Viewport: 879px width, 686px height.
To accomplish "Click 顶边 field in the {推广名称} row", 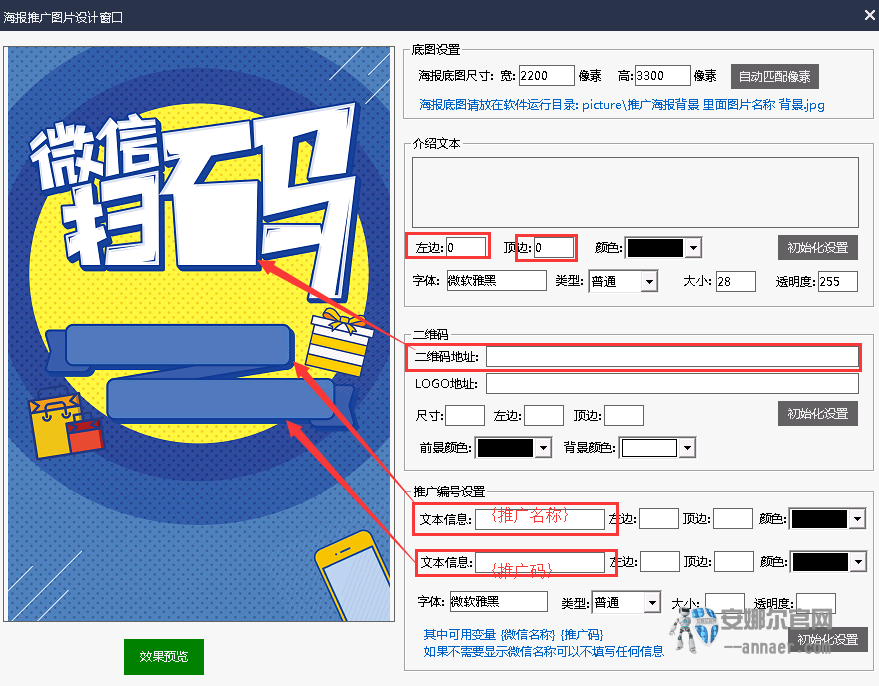I will point(733,519).
